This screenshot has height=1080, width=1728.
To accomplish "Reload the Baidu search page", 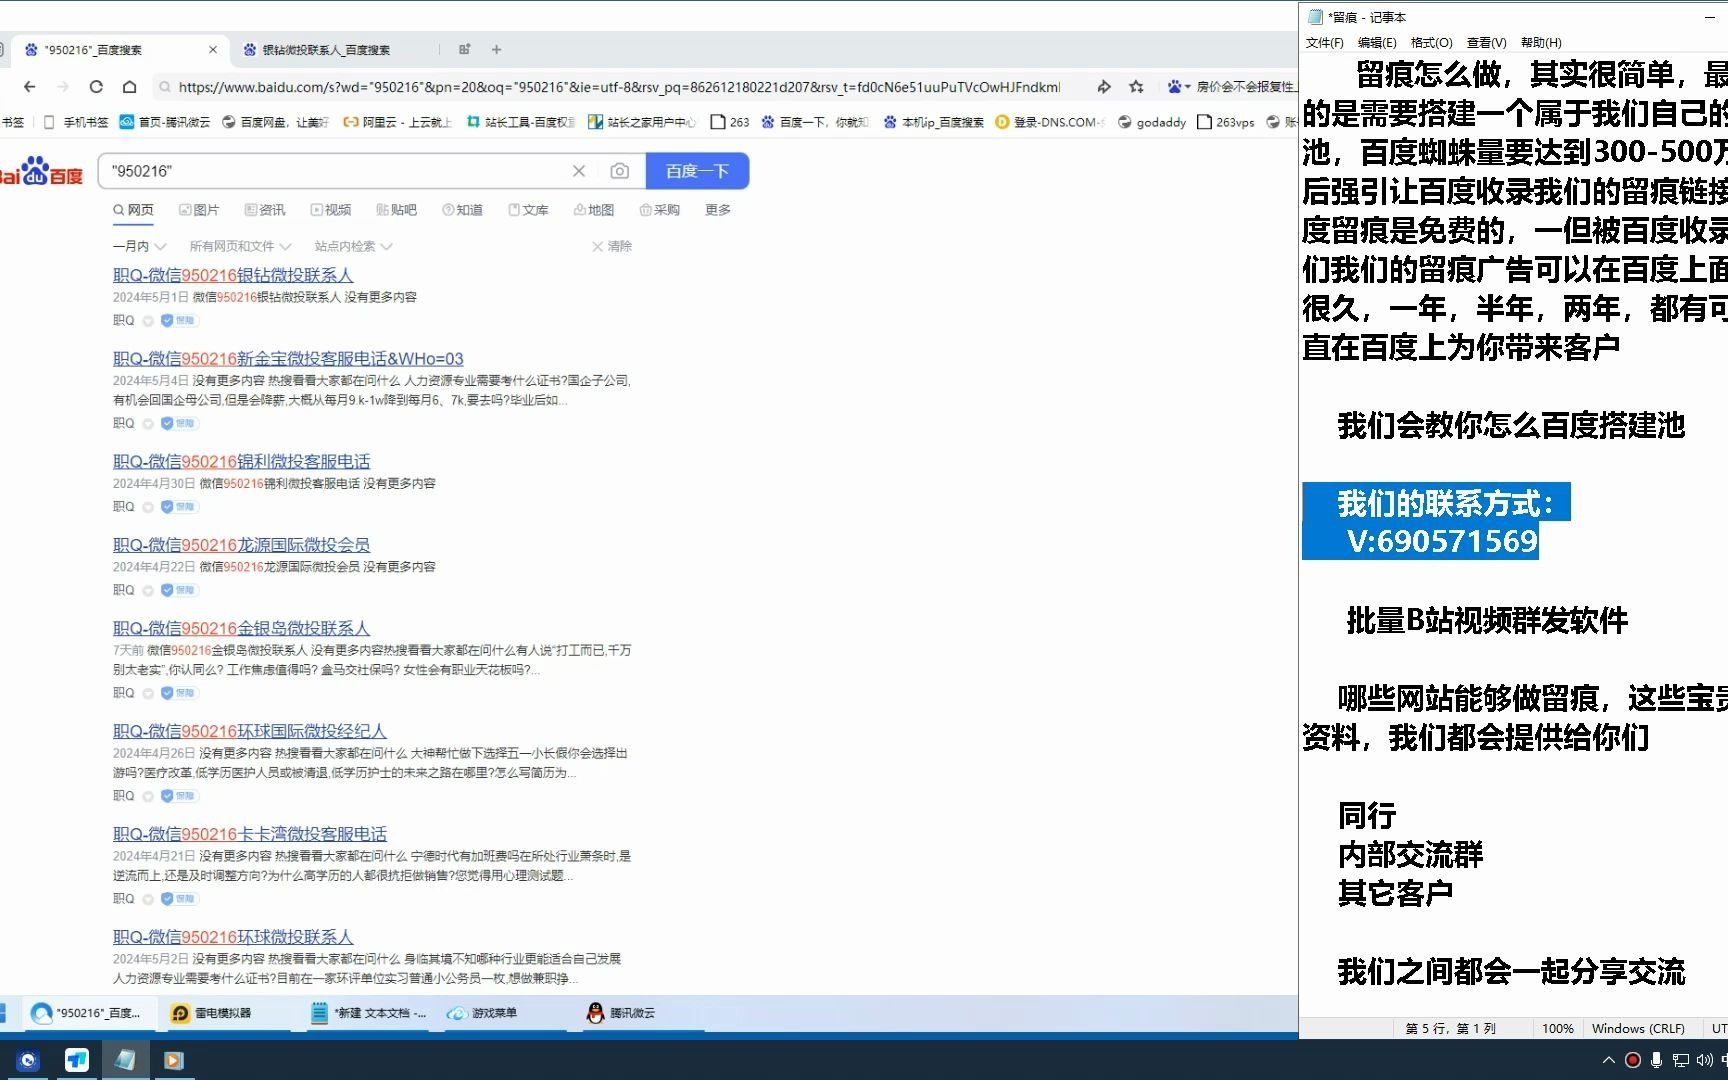I will tap(96, 87).
